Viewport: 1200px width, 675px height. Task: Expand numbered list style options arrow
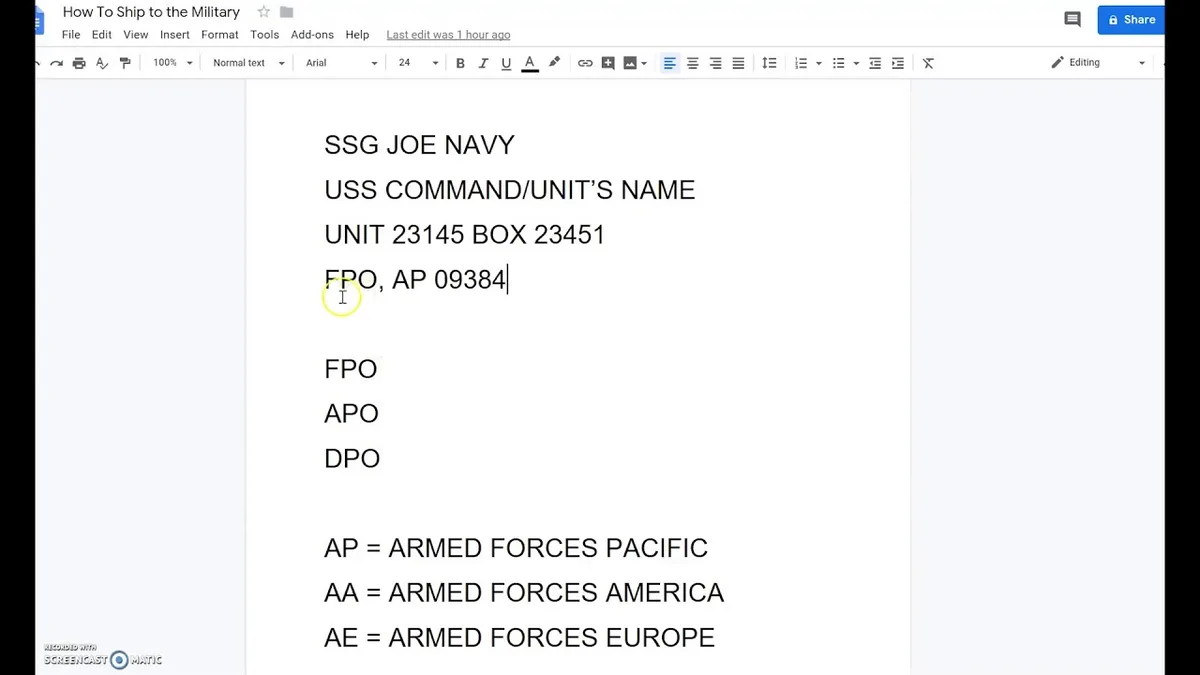pyautogui.click(x=819, y=63)
